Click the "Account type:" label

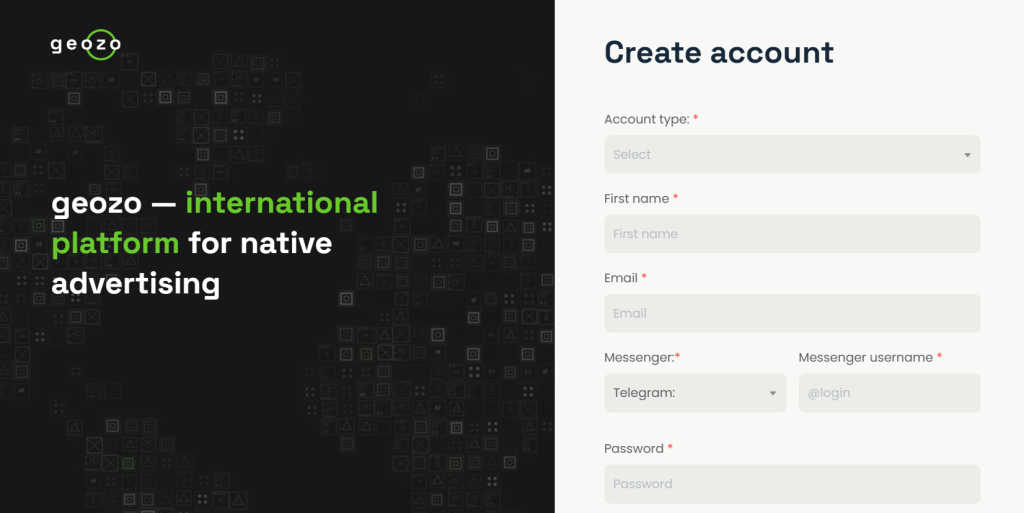pyautogui.click(x=647, y=119)
